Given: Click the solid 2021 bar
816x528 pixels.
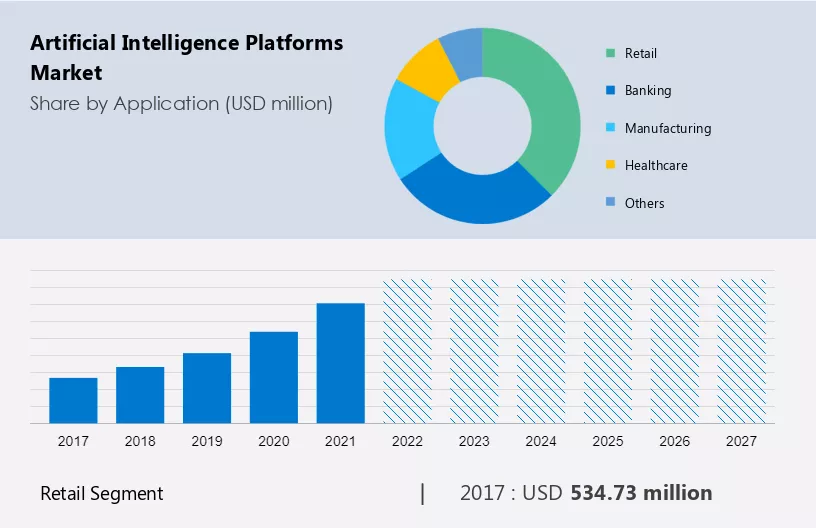Looking at the screenshot, I should [x=340, y=363].
